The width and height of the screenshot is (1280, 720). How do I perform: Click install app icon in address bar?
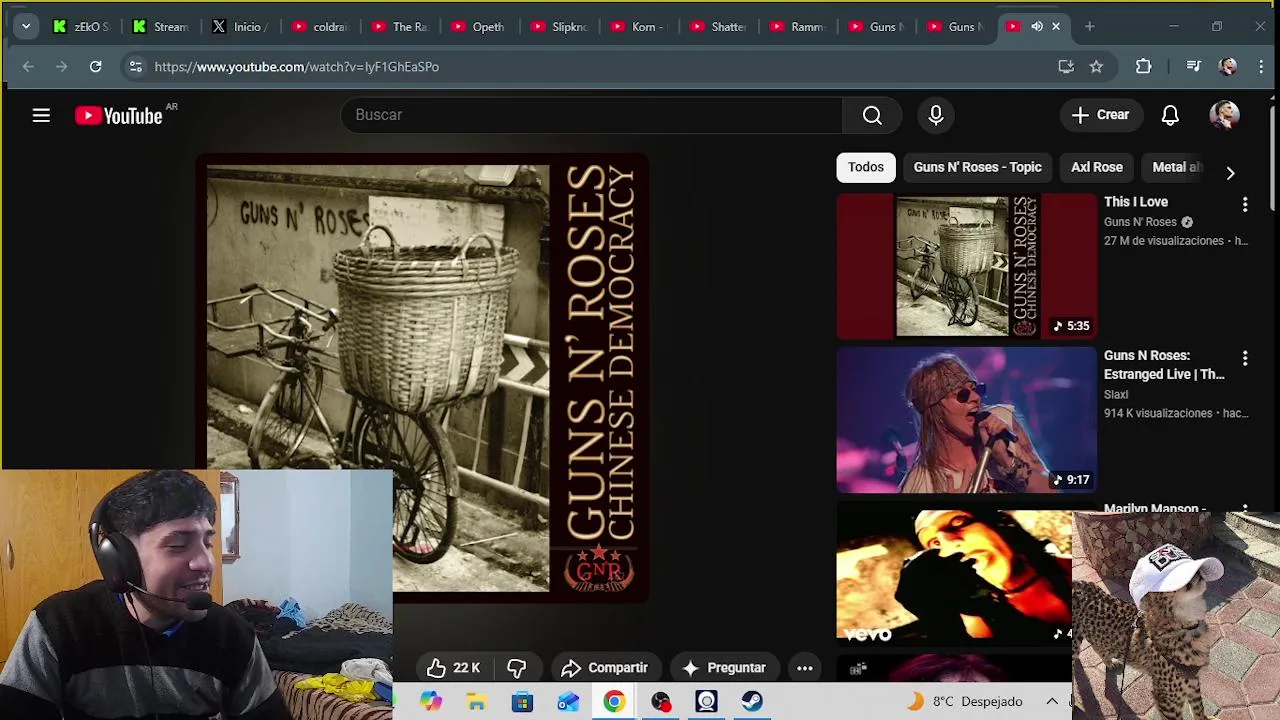pyautogui.click(x=1066, y=67)
